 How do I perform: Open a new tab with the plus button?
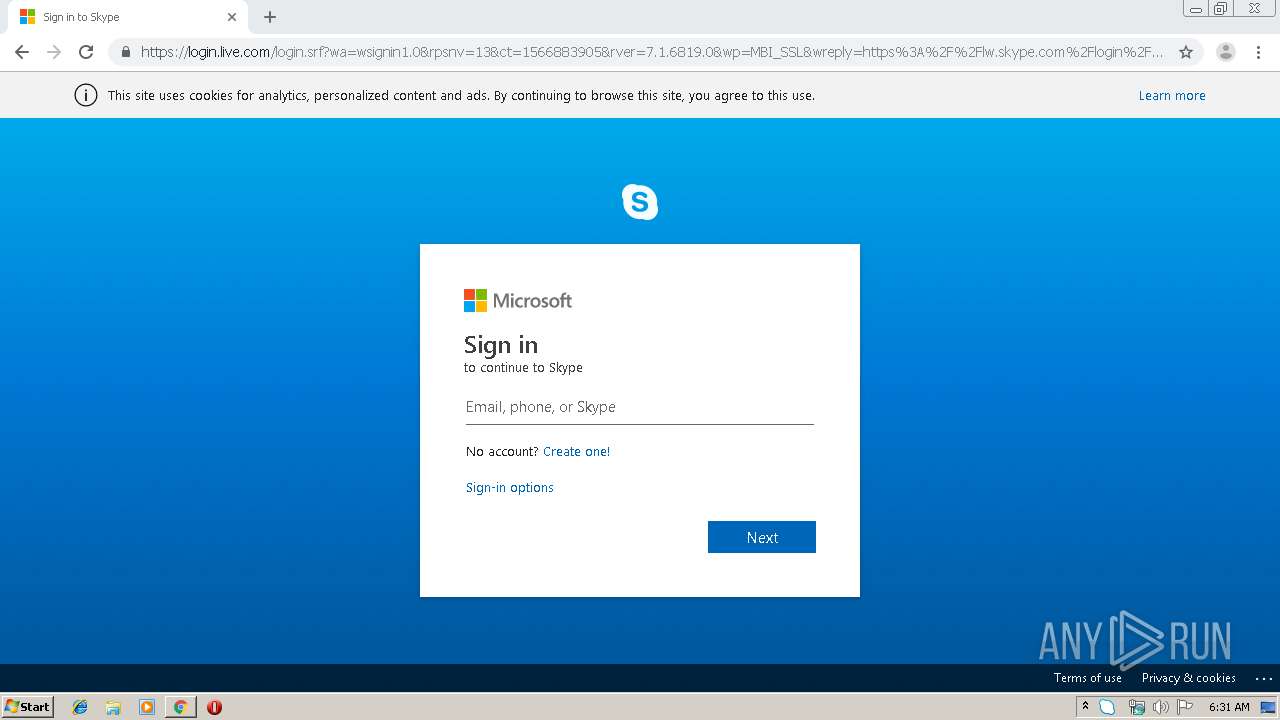click(x=270, y=17)
